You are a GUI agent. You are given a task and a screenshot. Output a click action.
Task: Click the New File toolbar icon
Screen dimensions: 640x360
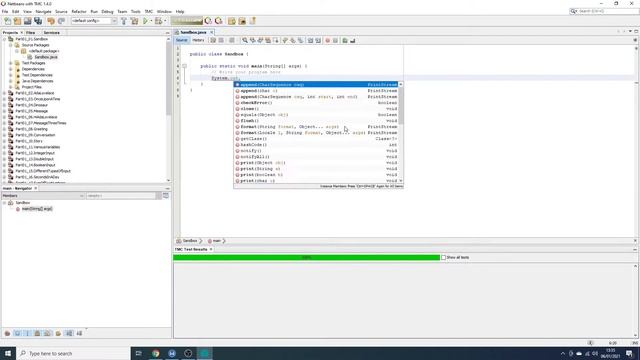click(7, 21)
